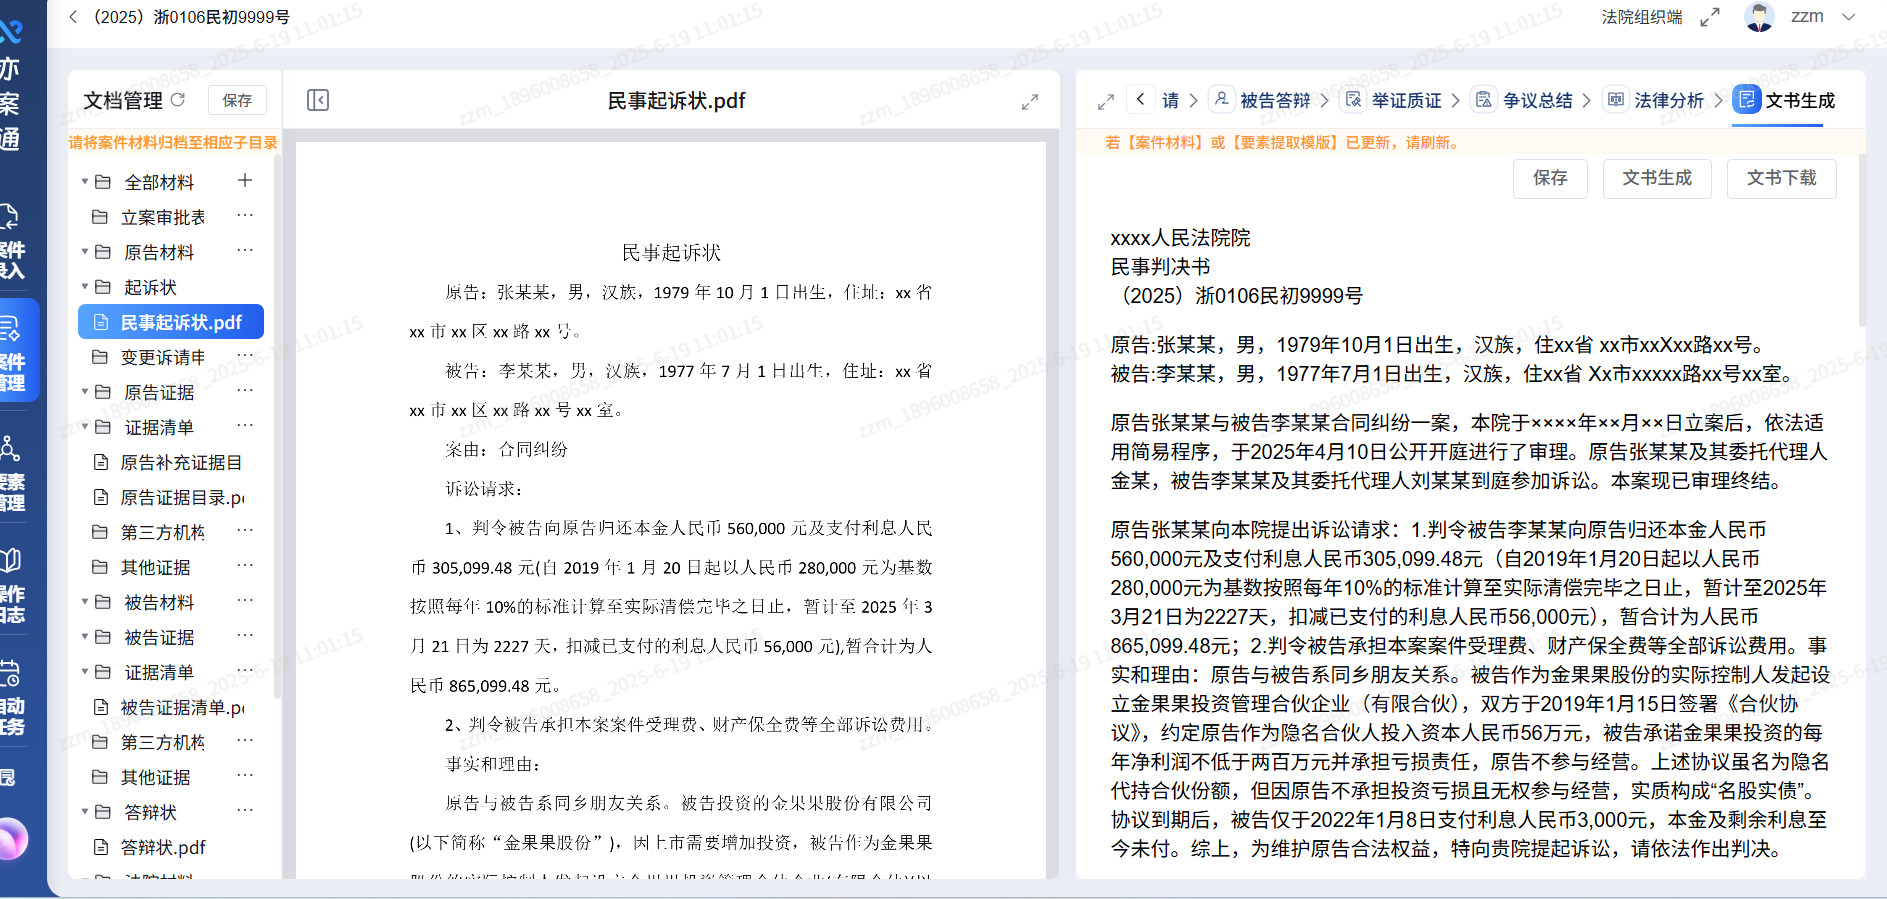
Task: Click the 文书生成 button
Action: tap(1657, 178)
